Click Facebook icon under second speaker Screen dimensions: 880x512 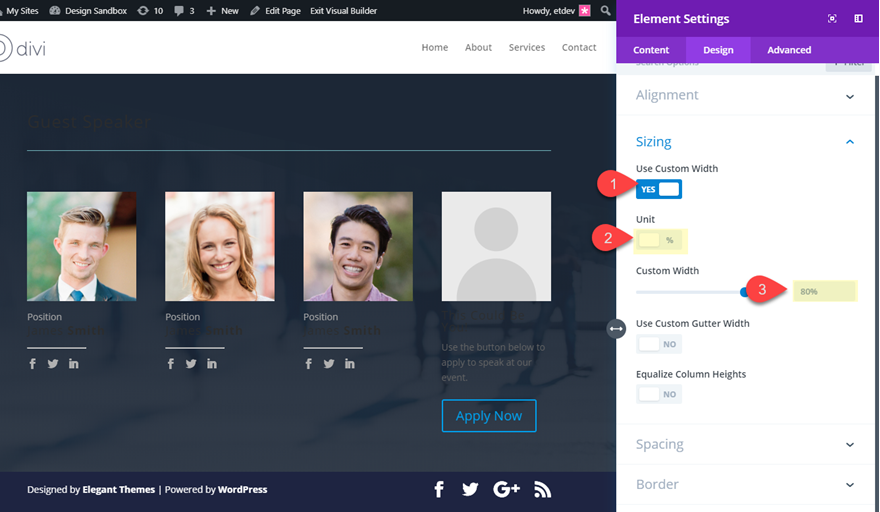point(171,364)
